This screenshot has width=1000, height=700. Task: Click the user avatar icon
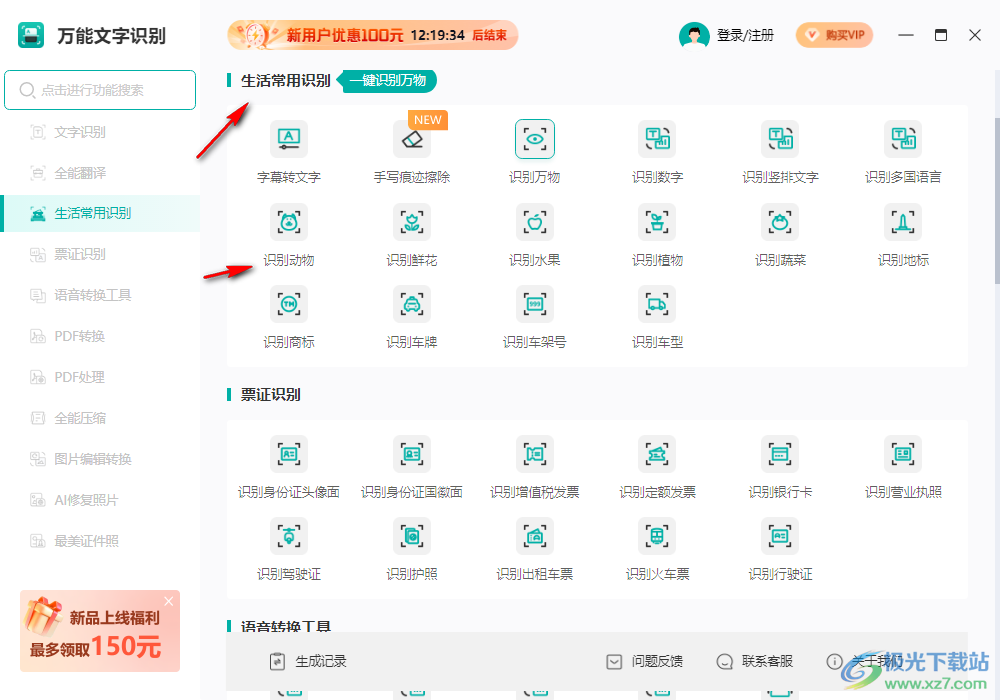pos(694,35)
